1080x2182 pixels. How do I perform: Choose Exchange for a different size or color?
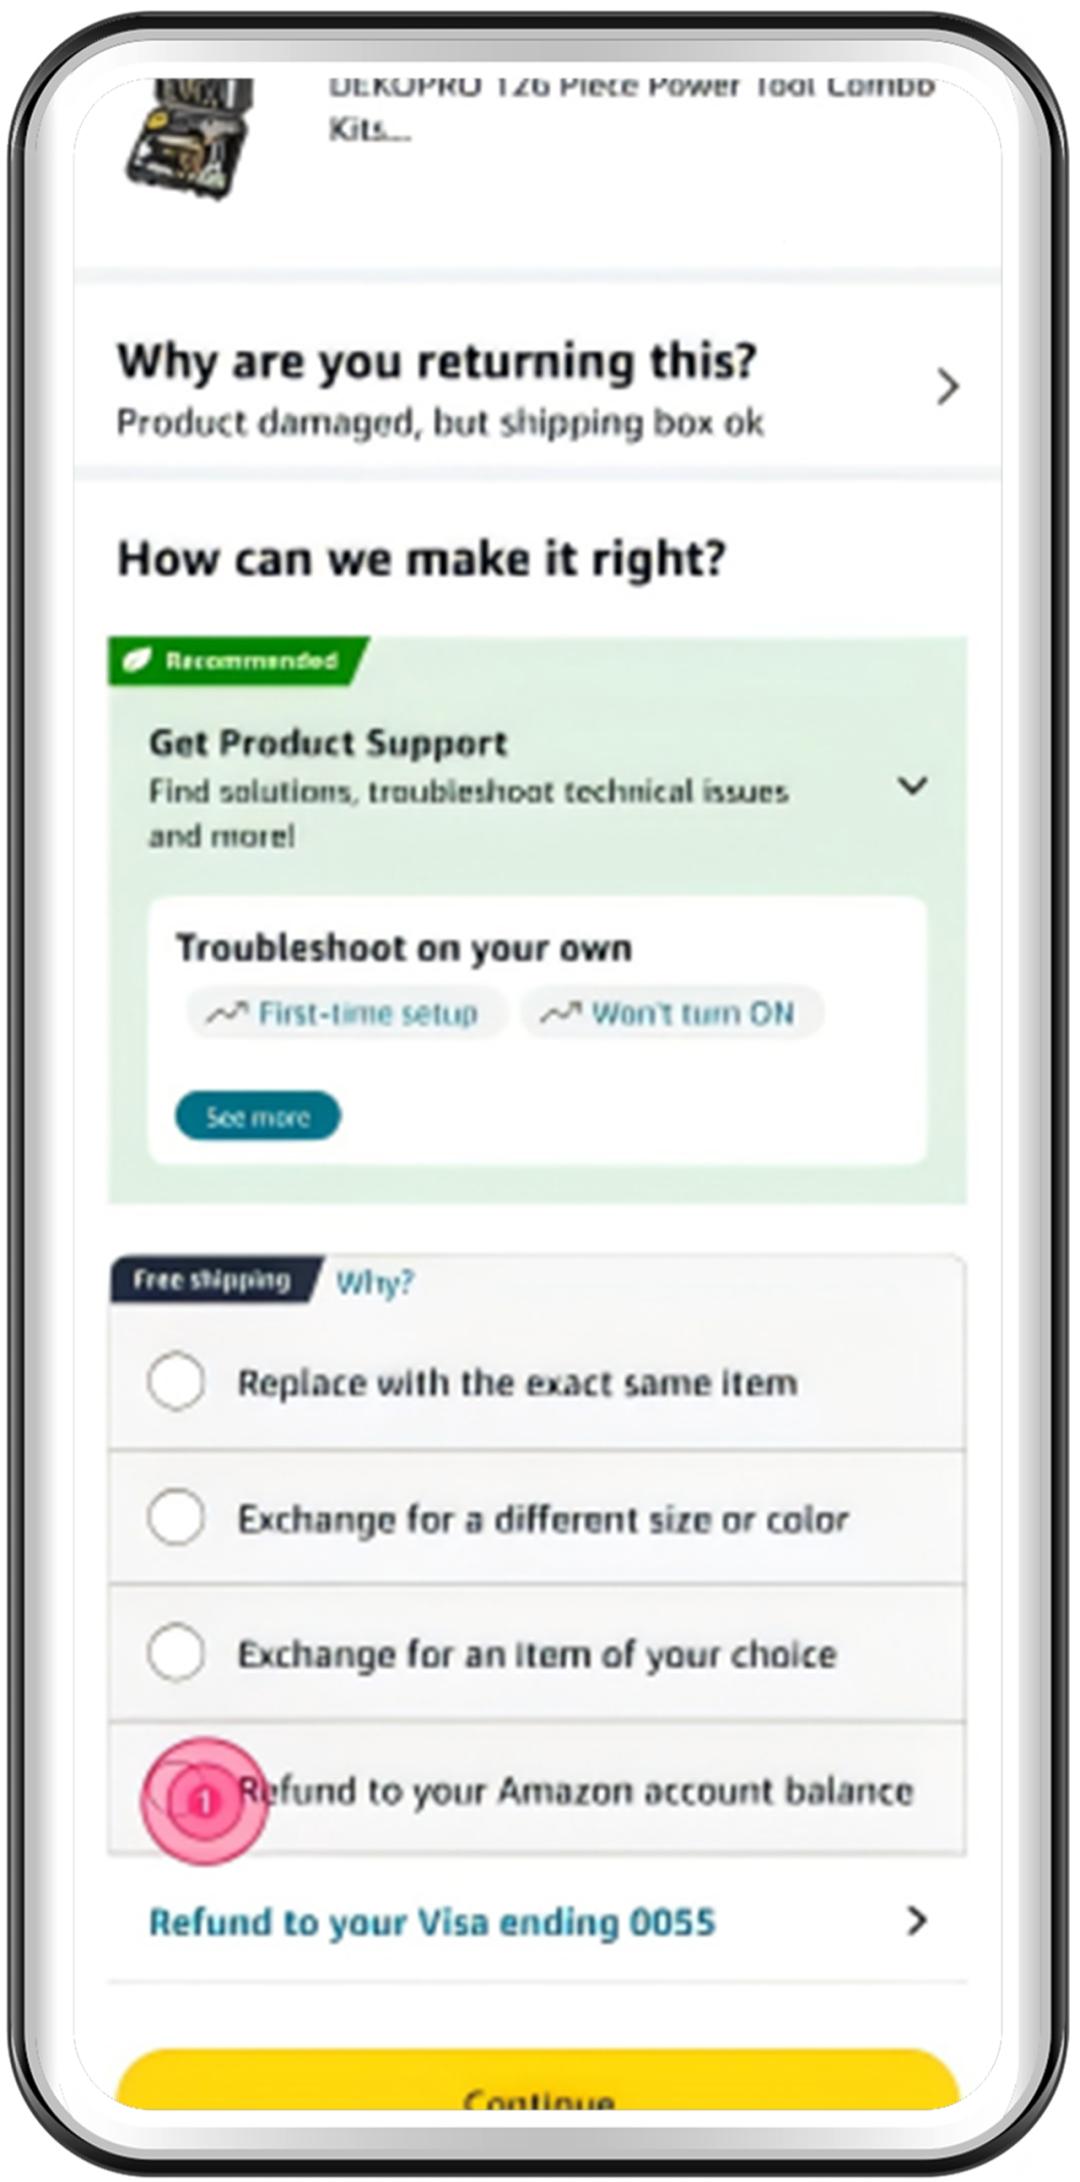pos(176,1517)
